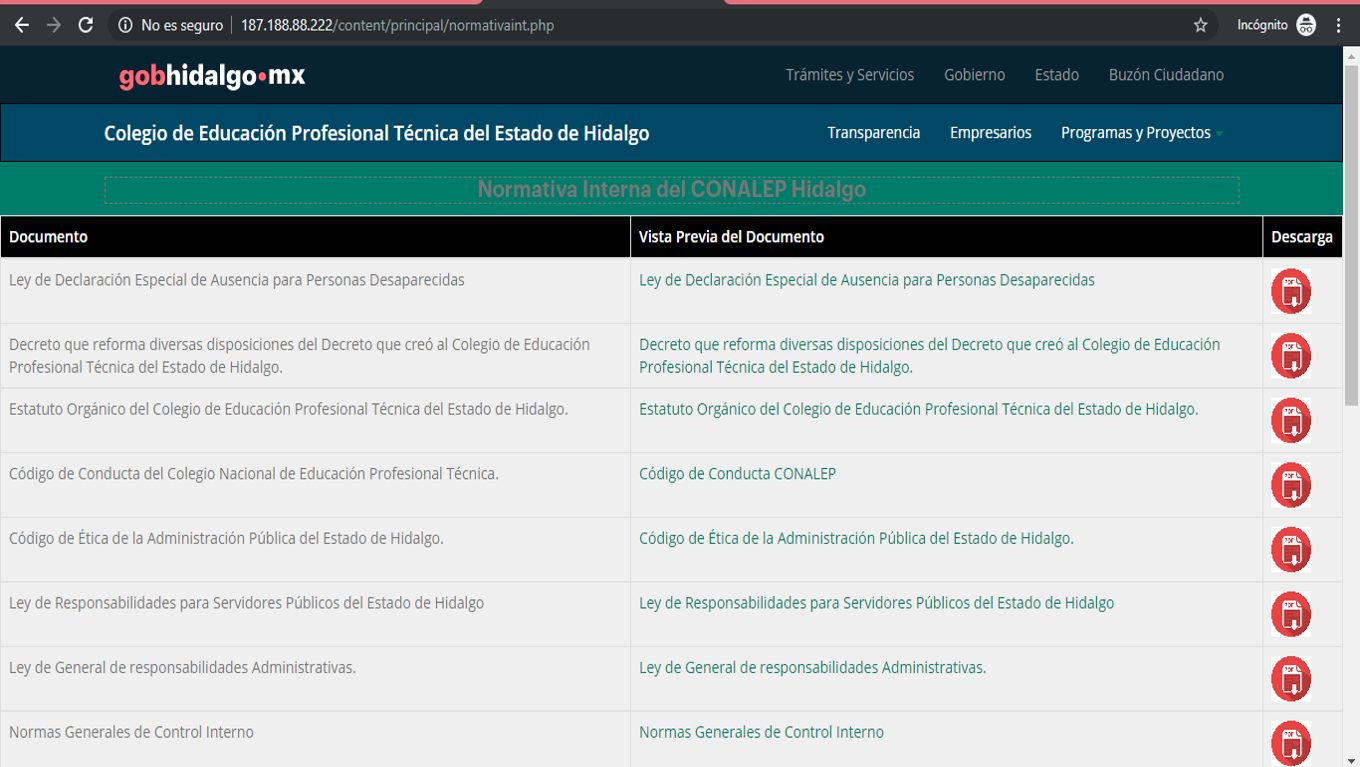Preview Decreto que reforma diversas disposiciones link

(x=930, y=356)
